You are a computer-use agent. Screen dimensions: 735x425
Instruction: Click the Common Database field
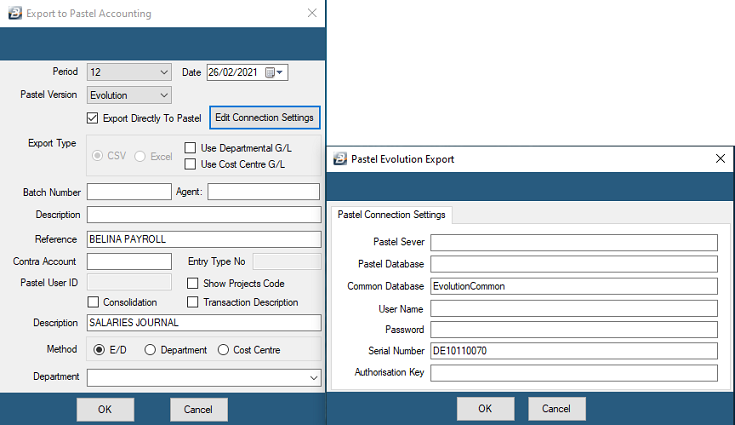574,286
